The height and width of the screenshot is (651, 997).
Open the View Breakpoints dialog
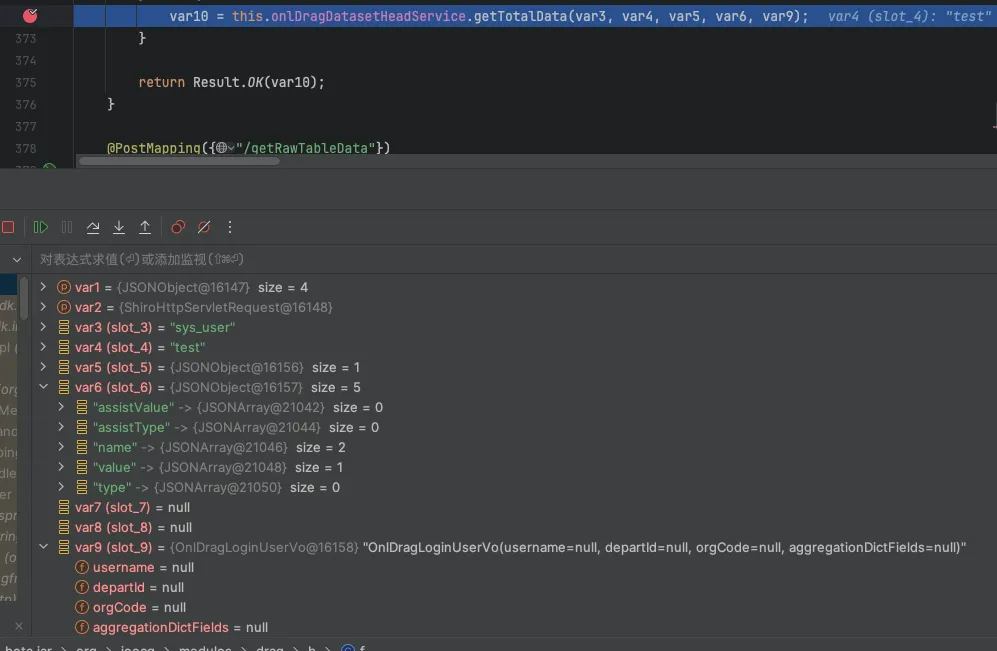(x=178, y=228)
